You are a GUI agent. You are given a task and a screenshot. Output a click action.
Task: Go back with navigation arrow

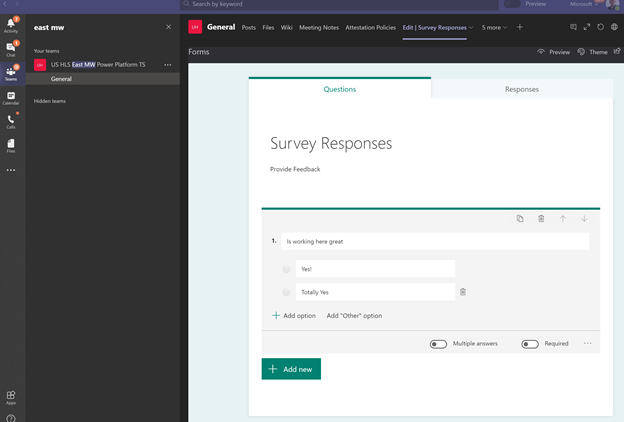click(5, 4)
